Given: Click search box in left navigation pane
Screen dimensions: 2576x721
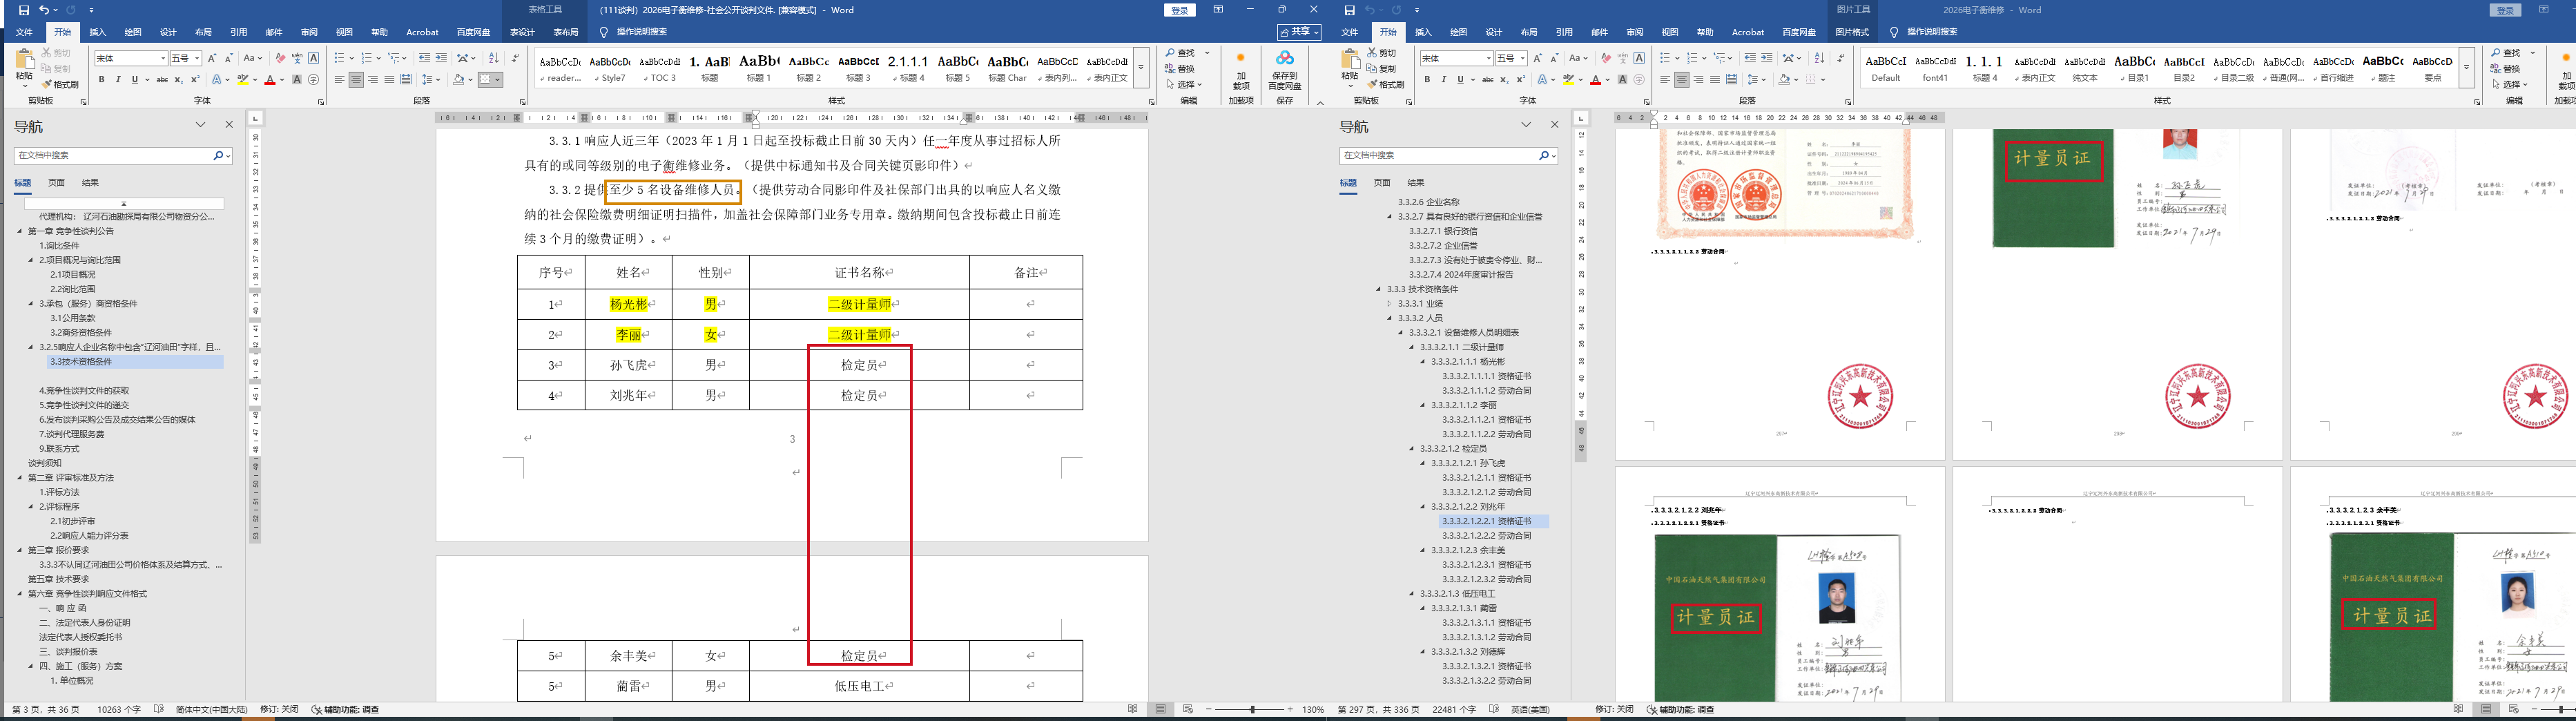Looking at the screenshot, I should (113, 155).
